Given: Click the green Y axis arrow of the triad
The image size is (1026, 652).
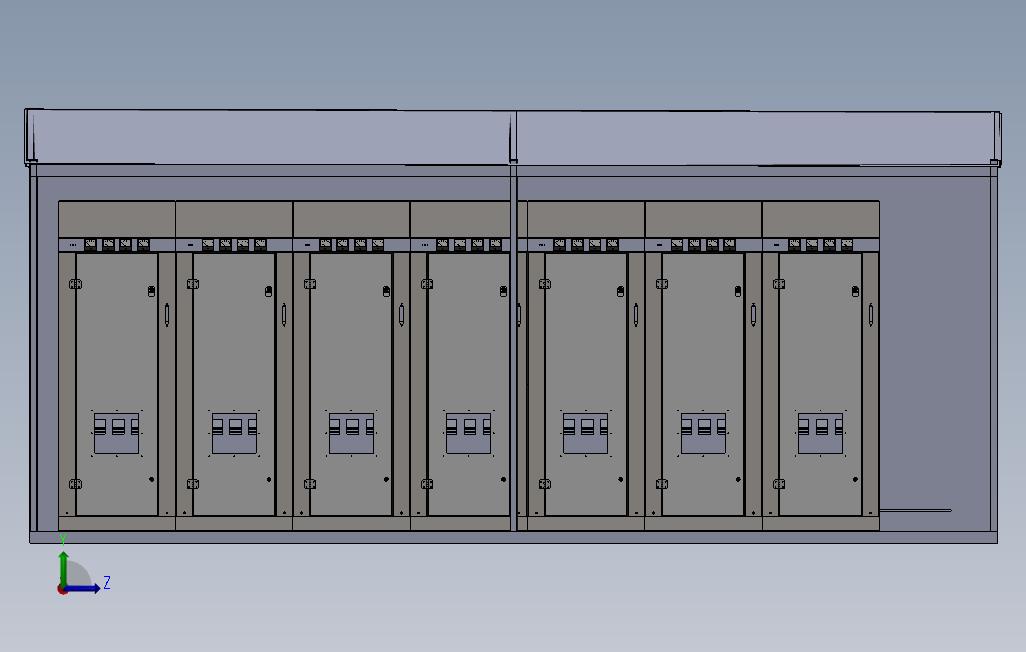Looking at the screenshot, I should tap(63, 568).
